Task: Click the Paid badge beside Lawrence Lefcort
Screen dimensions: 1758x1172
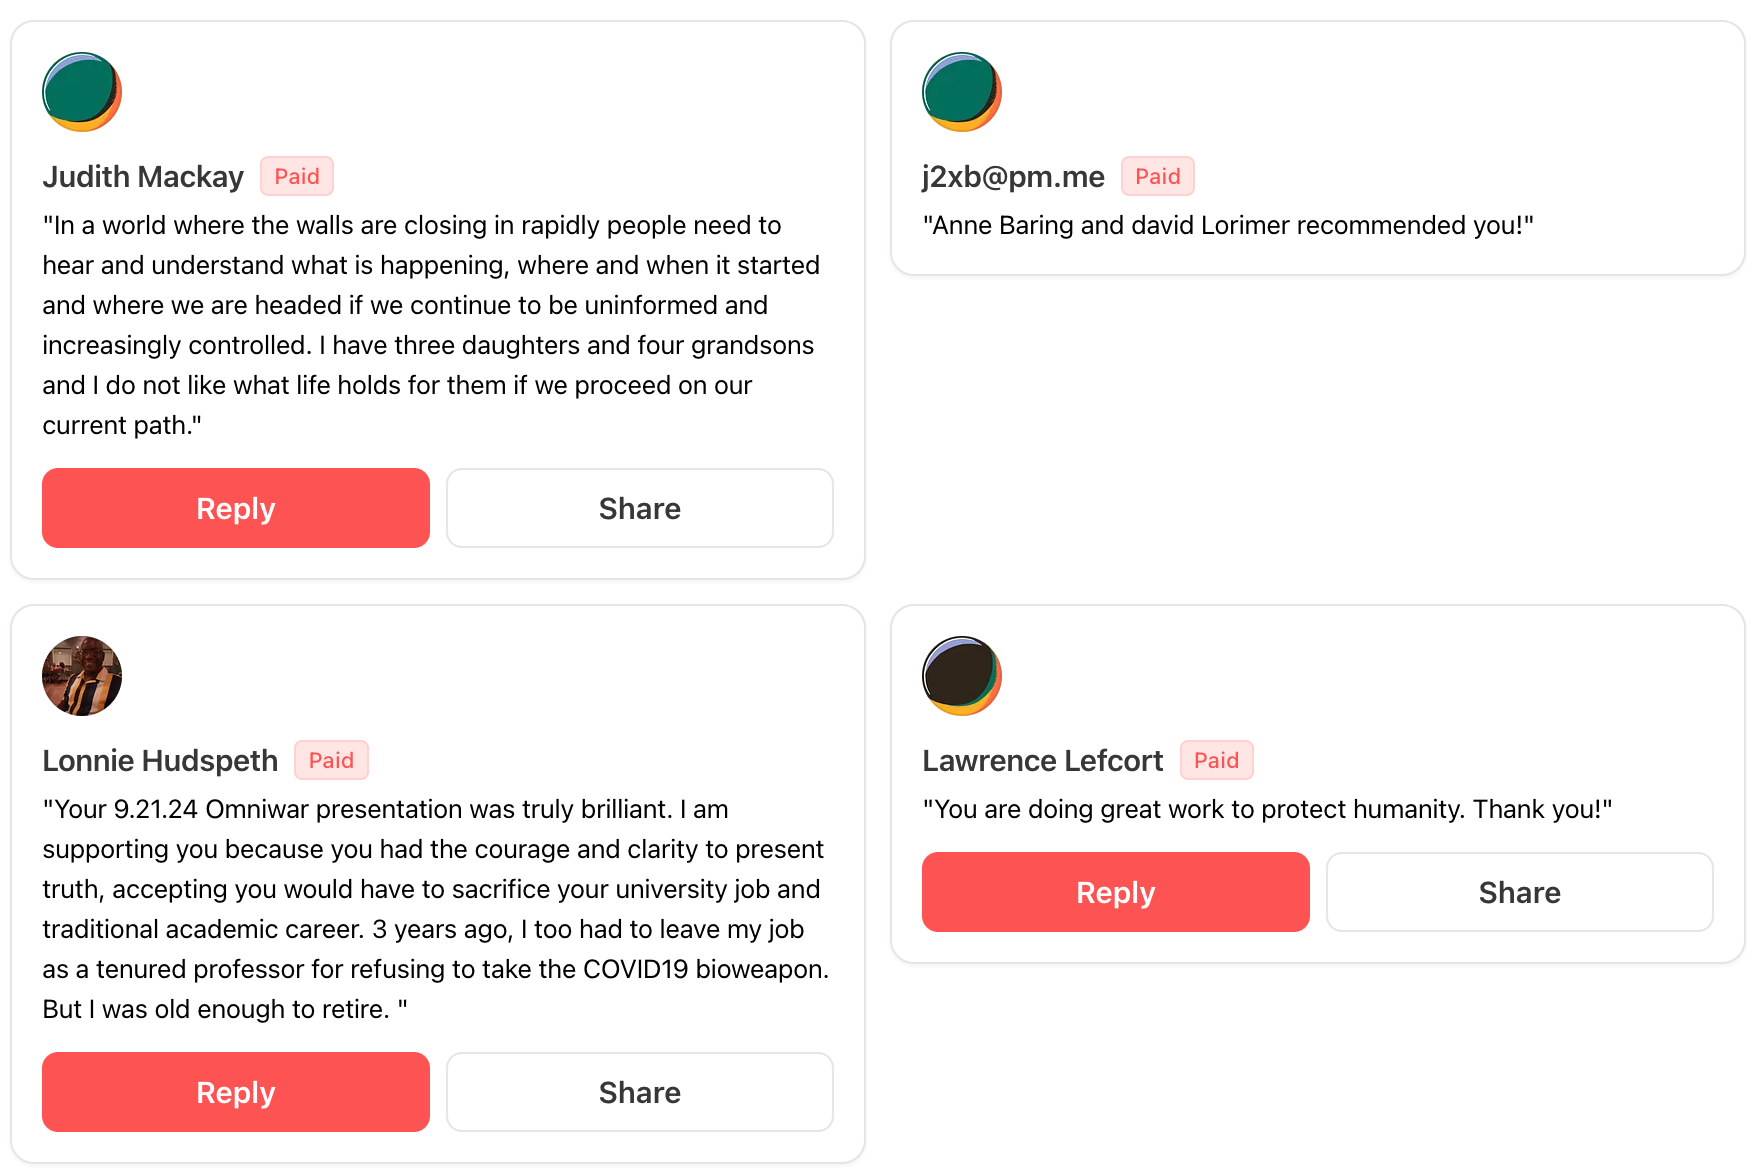Action: tap(1216, 761)
